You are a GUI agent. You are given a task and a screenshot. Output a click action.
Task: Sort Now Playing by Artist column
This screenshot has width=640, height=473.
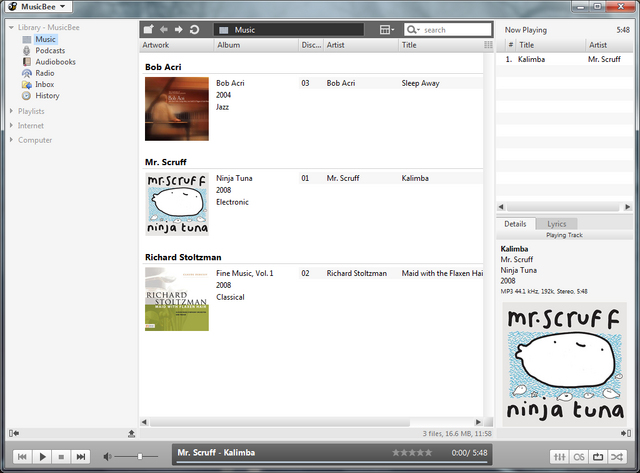click(609, 45)
